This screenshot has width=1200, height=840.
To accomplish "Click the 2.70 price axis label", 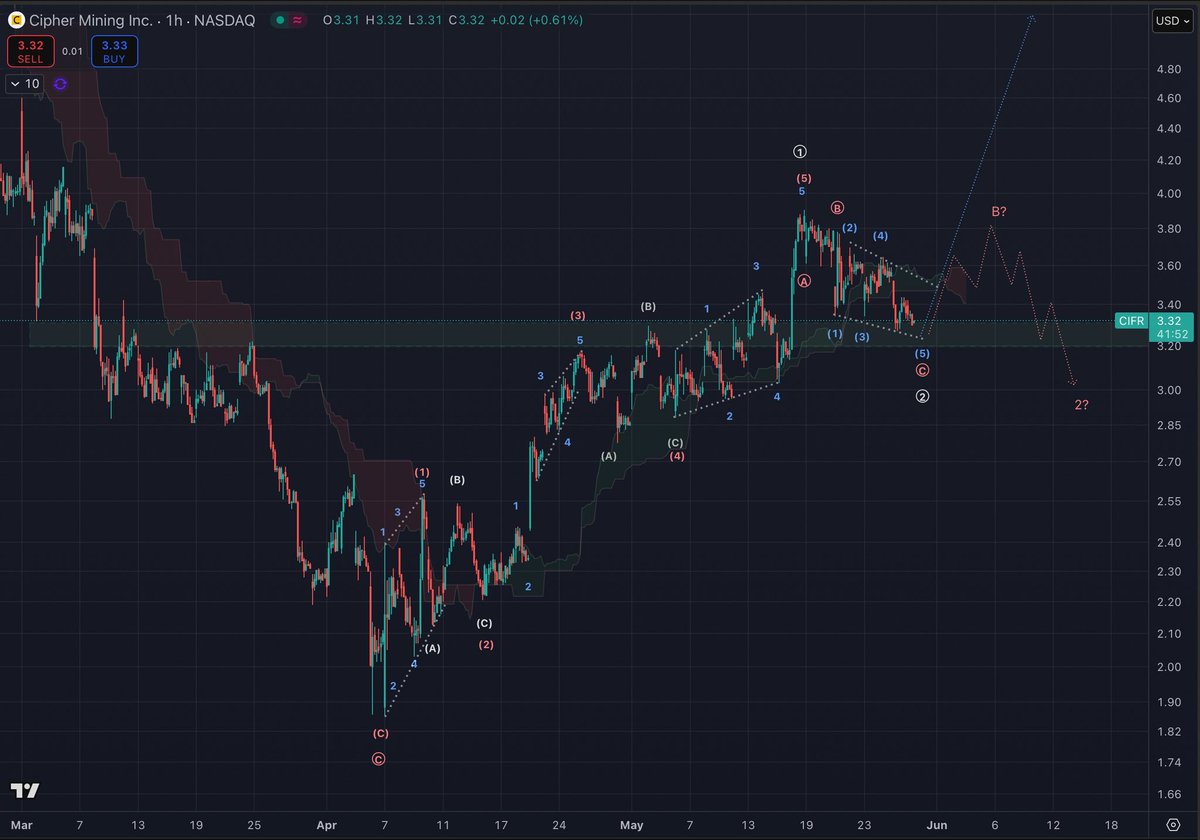I will 1170,463.
